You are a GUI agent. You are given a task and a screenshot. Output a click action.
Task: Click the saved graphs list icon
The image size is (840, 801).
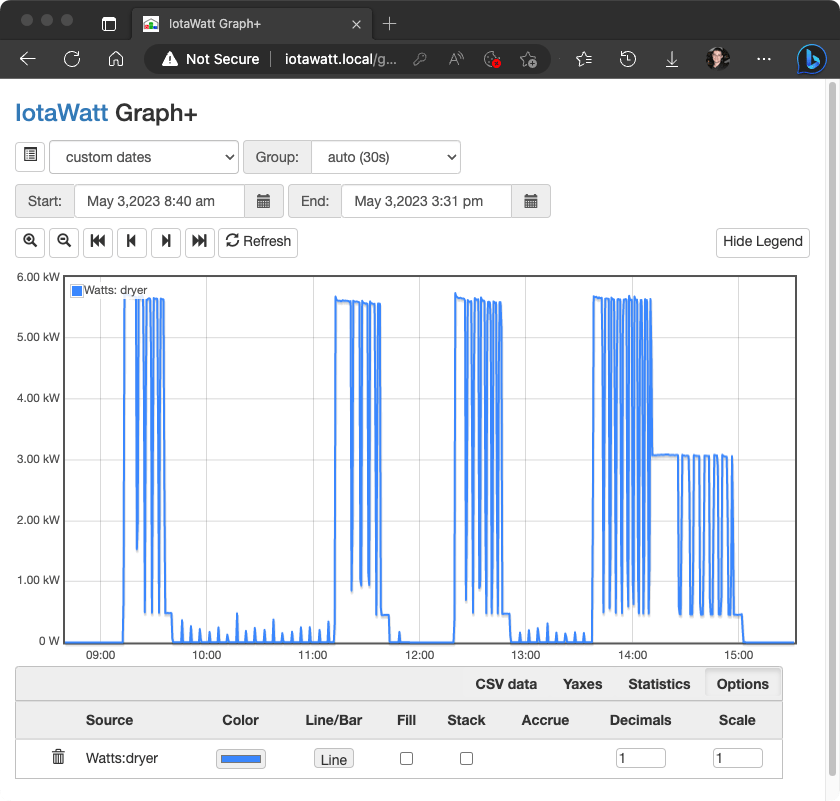[30, 156]
